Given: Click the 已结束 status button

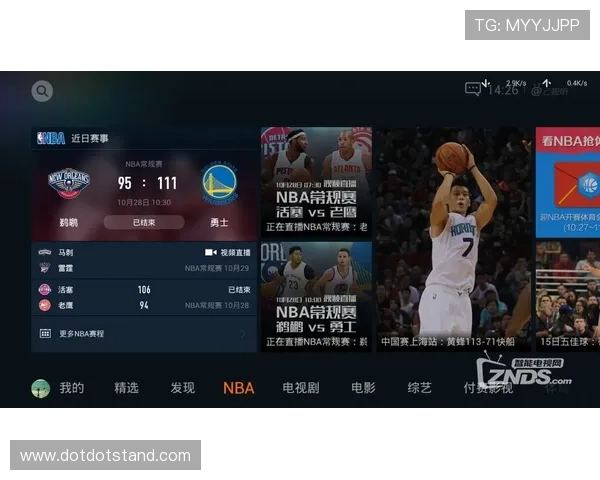Looking at the screenshot, I should tap(144, 222).
